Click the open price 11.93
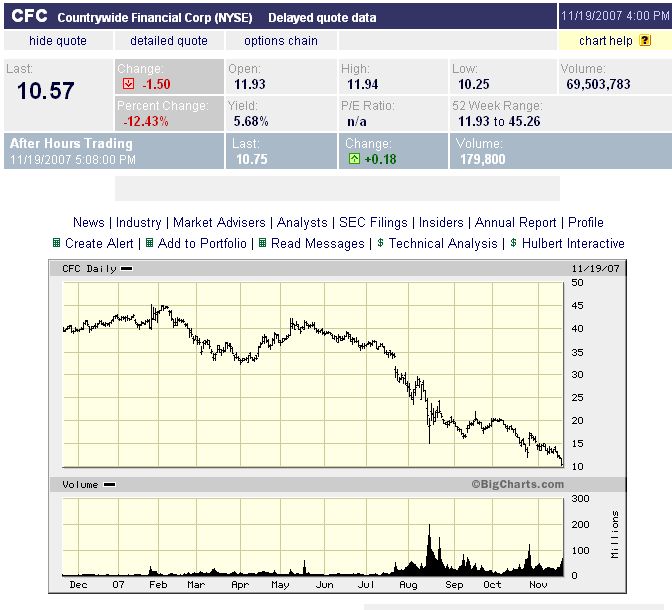The width and height of the screenshot is (672, 610). [x=250, y=84]
